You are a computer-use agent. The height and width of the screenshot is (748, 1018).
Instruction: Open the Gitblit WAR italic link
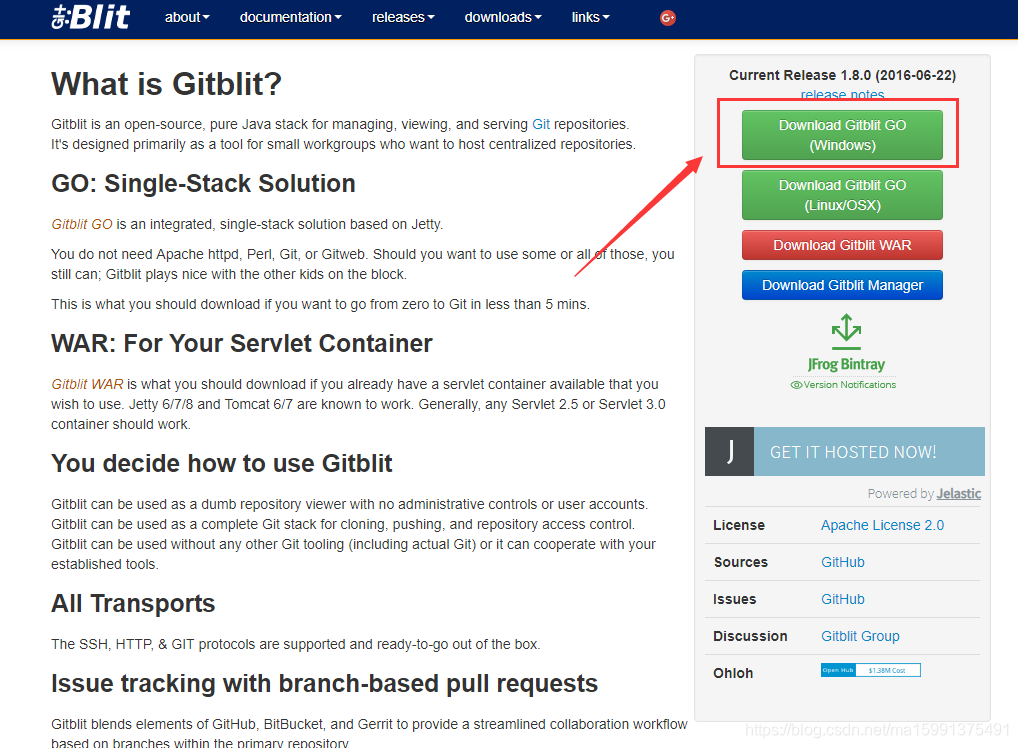point(87,384)
